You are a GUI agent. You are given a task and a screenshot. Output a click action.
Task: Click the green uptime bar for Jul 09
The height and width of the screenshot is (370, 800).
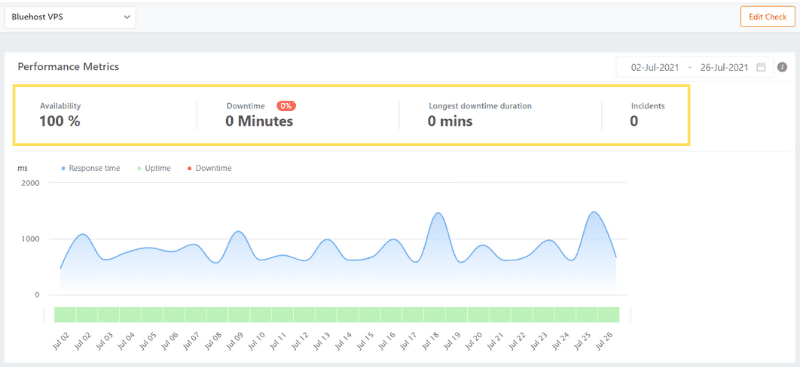point(239,314)
